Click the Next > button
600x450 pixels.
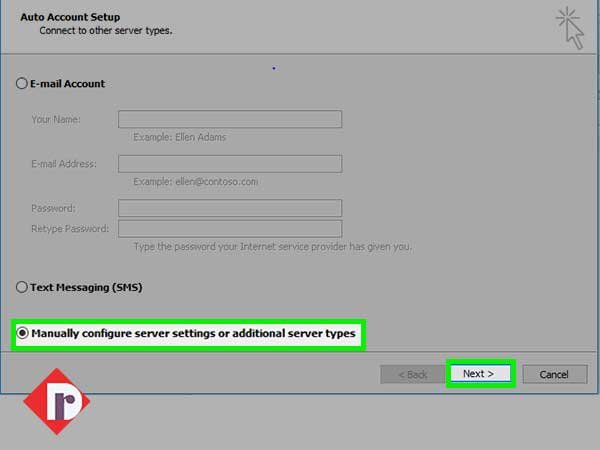coord(480,373)
